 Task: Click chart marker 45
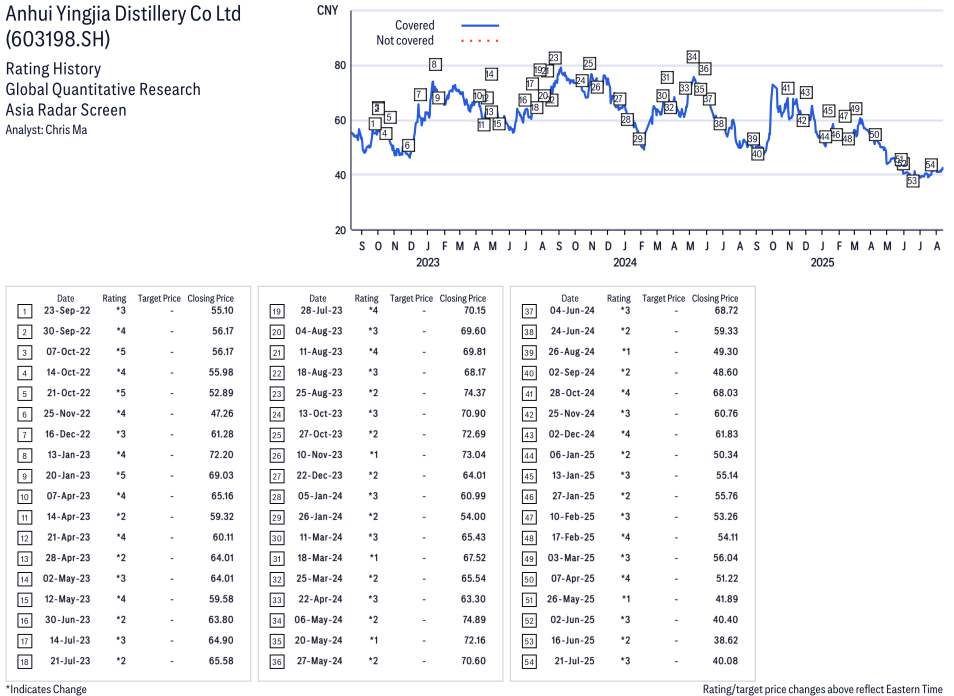tap(828, 111)
